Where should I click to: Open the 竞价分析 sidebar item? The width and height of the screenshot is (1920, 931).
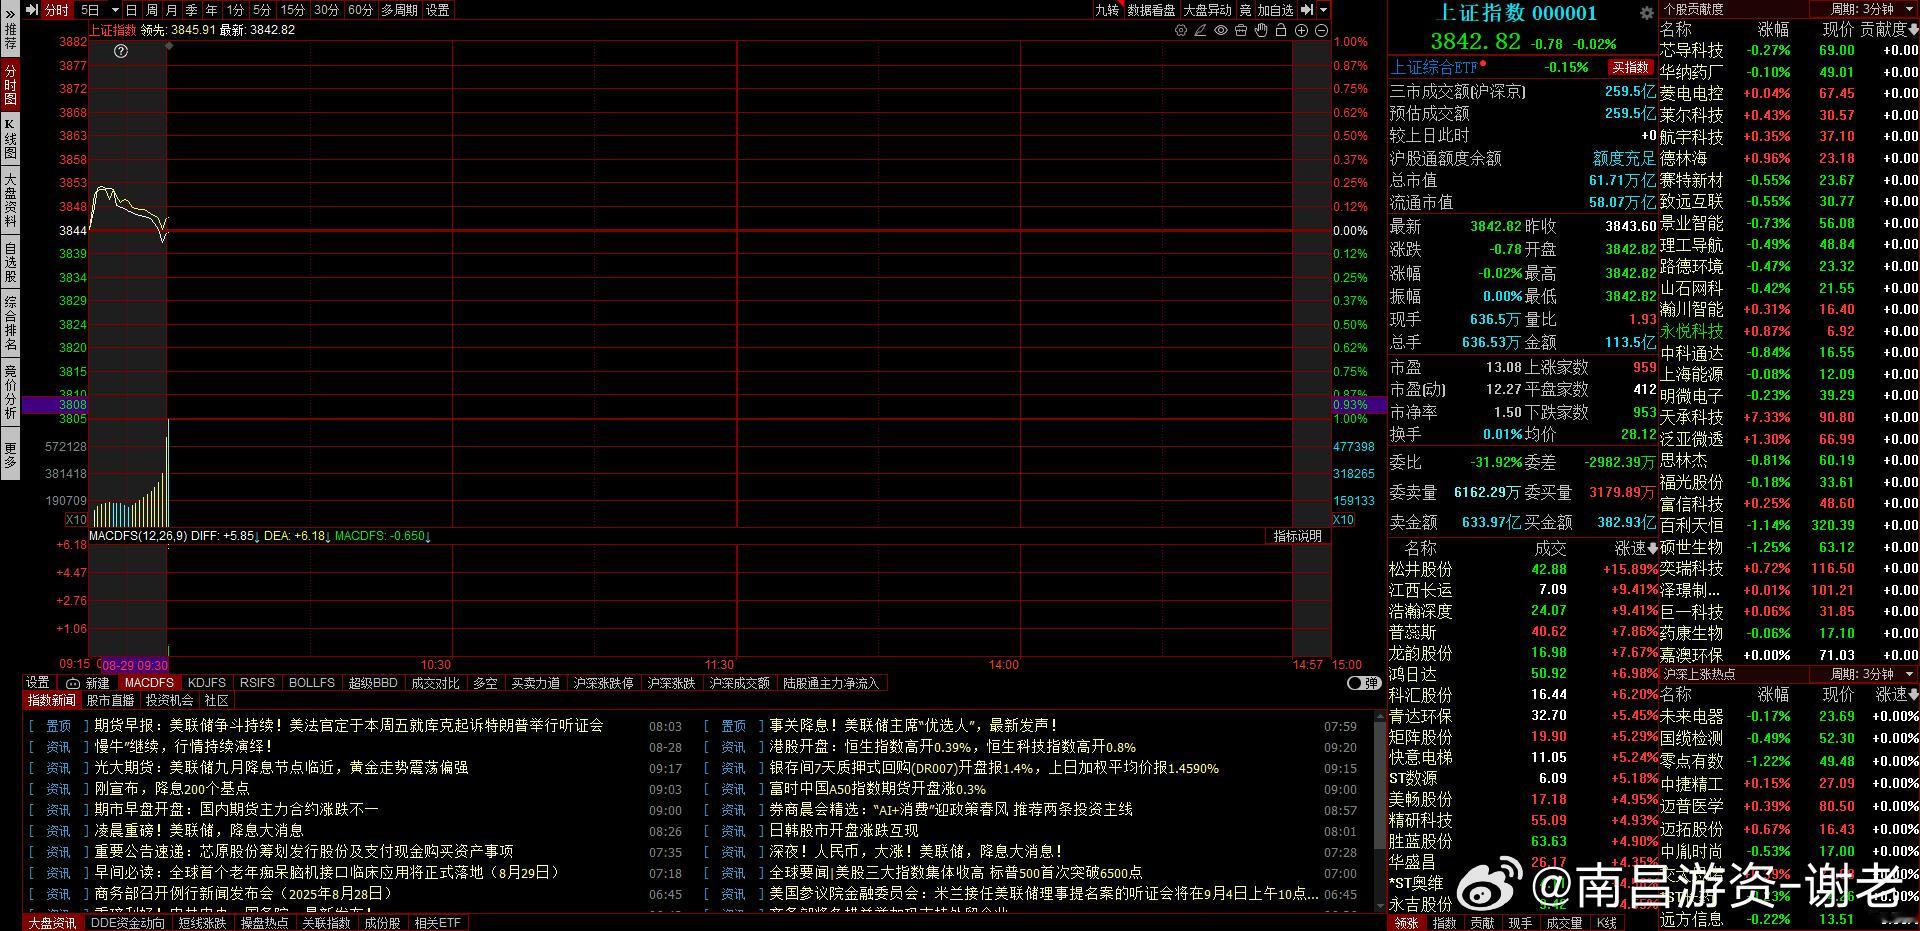[x=10, y=392]
